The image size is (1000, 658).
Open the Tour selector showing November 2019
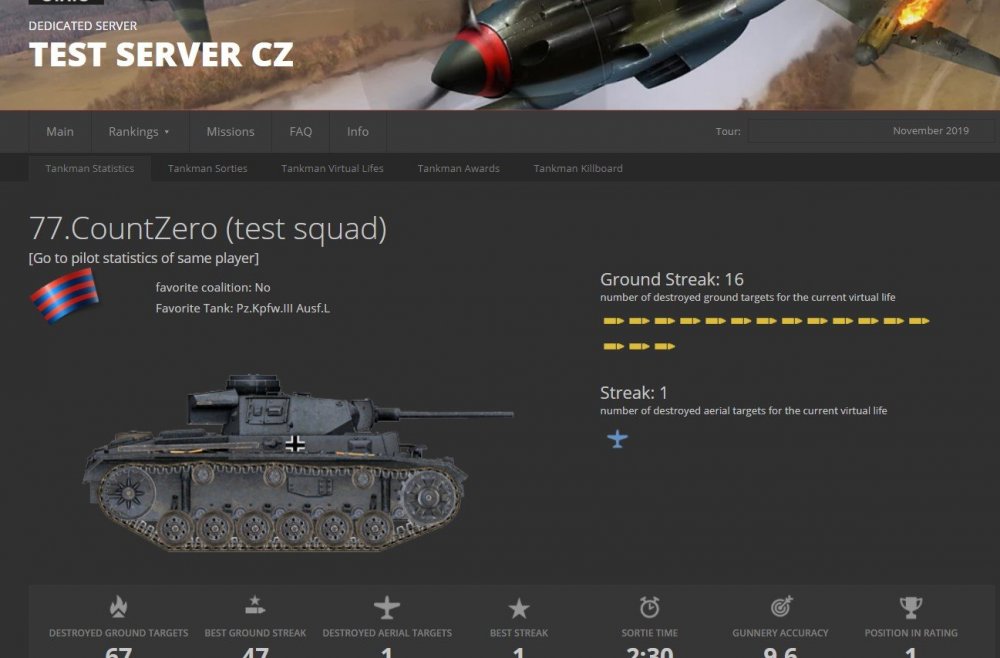pyautogui.click(x=871, y=131)
